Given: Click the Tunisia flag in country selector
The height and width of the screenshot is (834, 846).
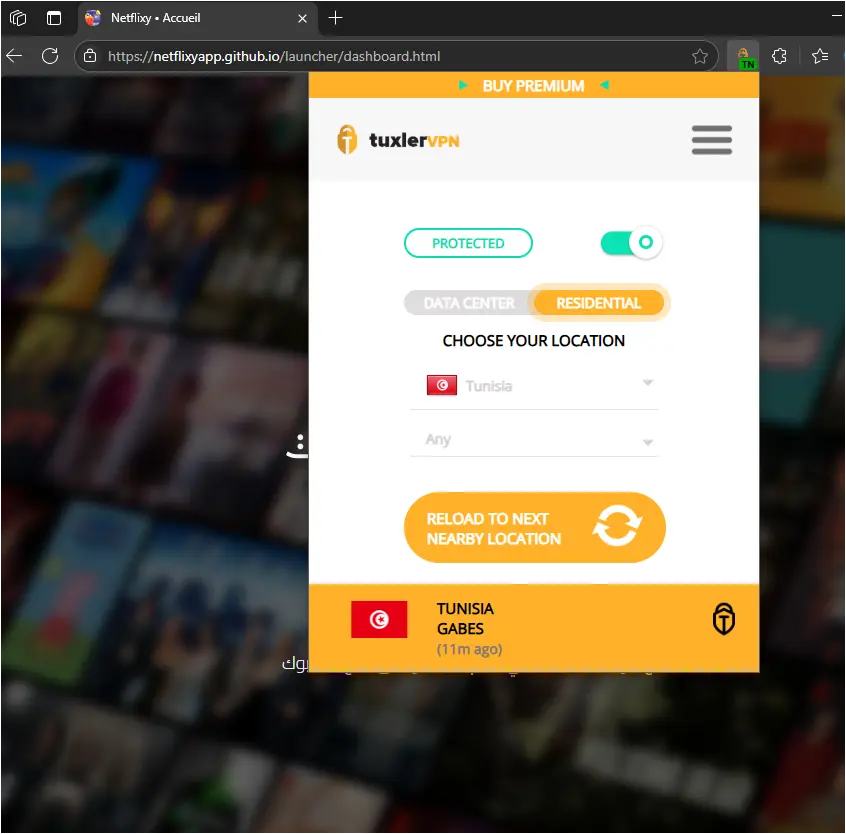Looking at the screenshot, I should [x=441, y=385].
